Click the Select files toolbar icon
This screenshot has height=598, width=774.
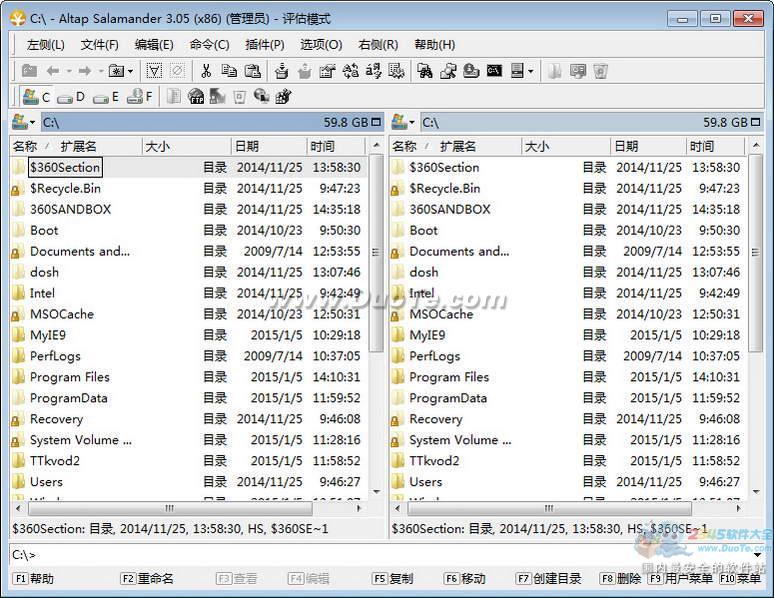pos(154,71)
